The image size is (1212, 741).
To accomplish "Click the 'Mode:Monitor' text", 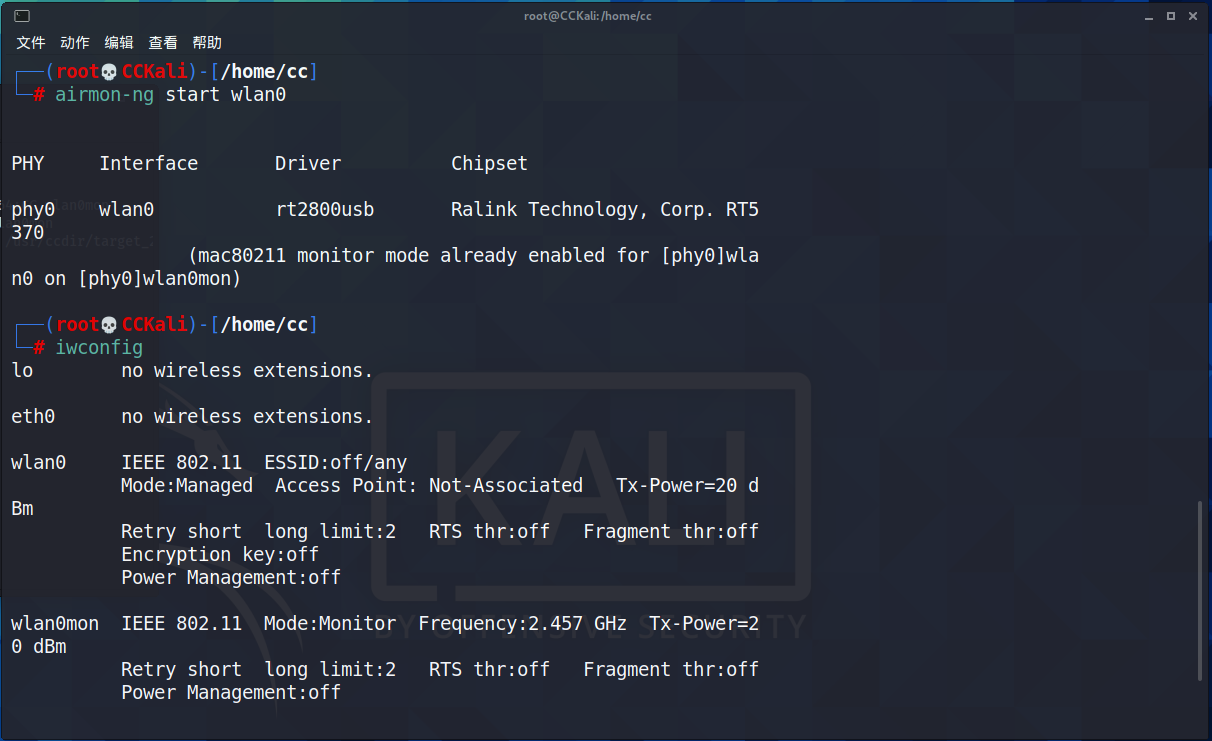I will coord(330,623).
